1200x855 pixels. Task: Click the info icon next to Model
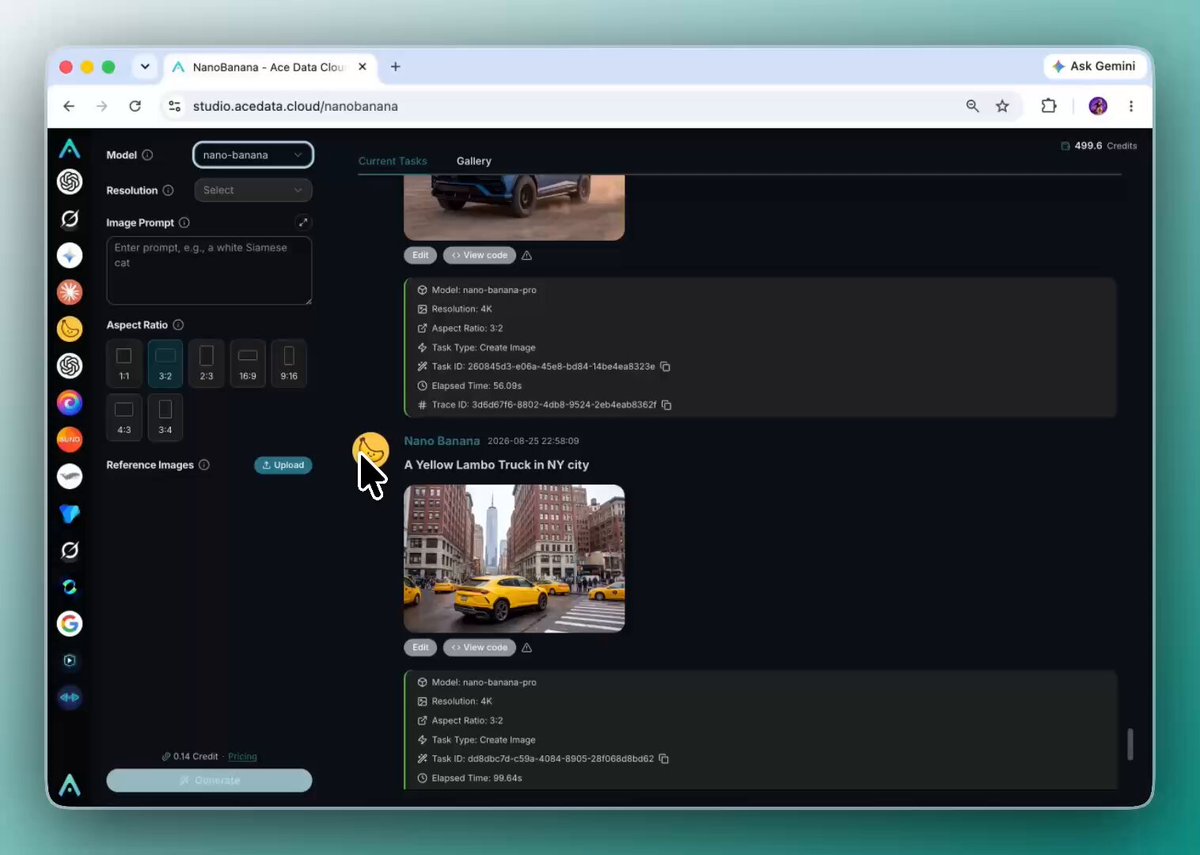tap(147, 155)
